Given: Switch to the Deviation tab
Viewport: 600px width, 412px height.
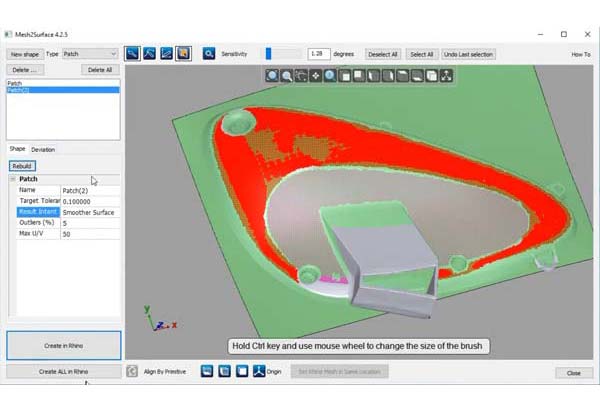Looking at the screenshot, I should click(43, 149).
